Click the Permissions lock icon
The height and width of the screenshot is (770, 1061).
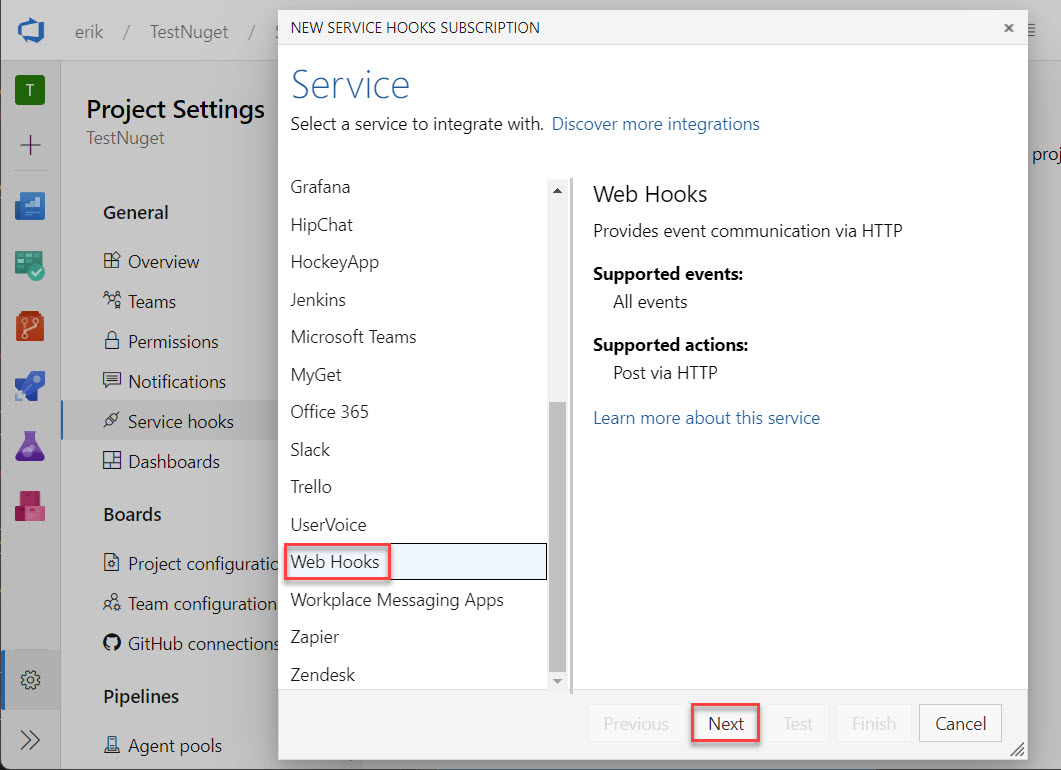(x=112, y=340)
